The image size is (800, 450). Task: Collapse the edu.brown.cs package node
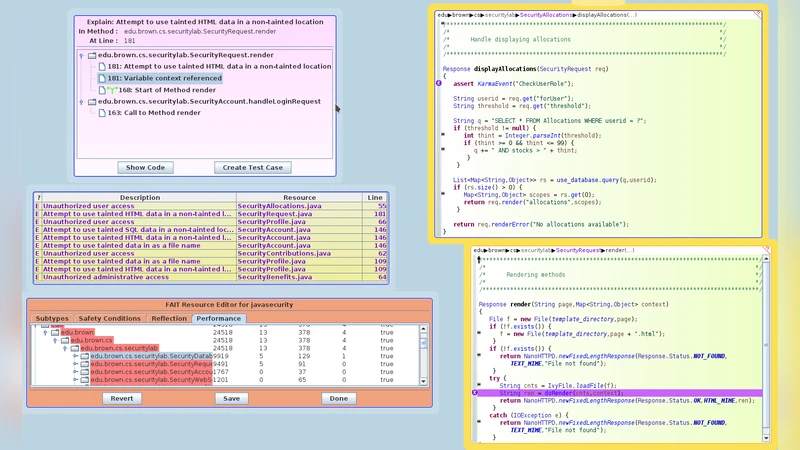click(x=55, y=340)
